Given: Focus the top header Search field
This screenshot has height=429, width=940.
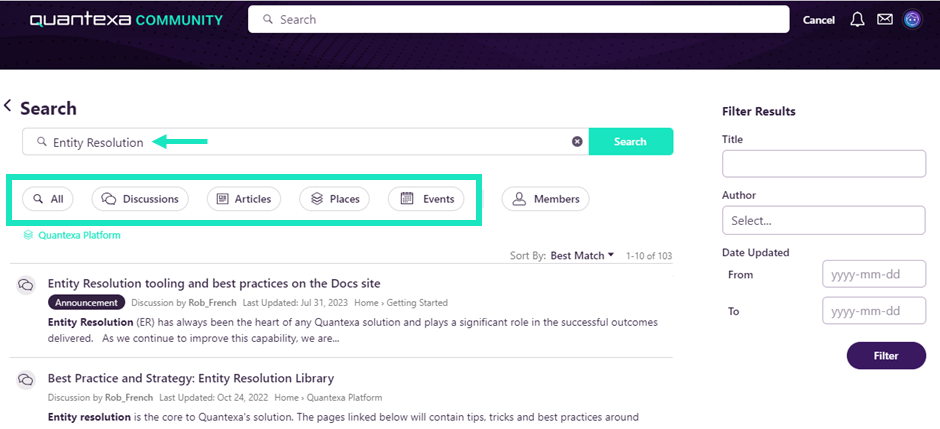Looking at the screenshot, I should (519, 20).
